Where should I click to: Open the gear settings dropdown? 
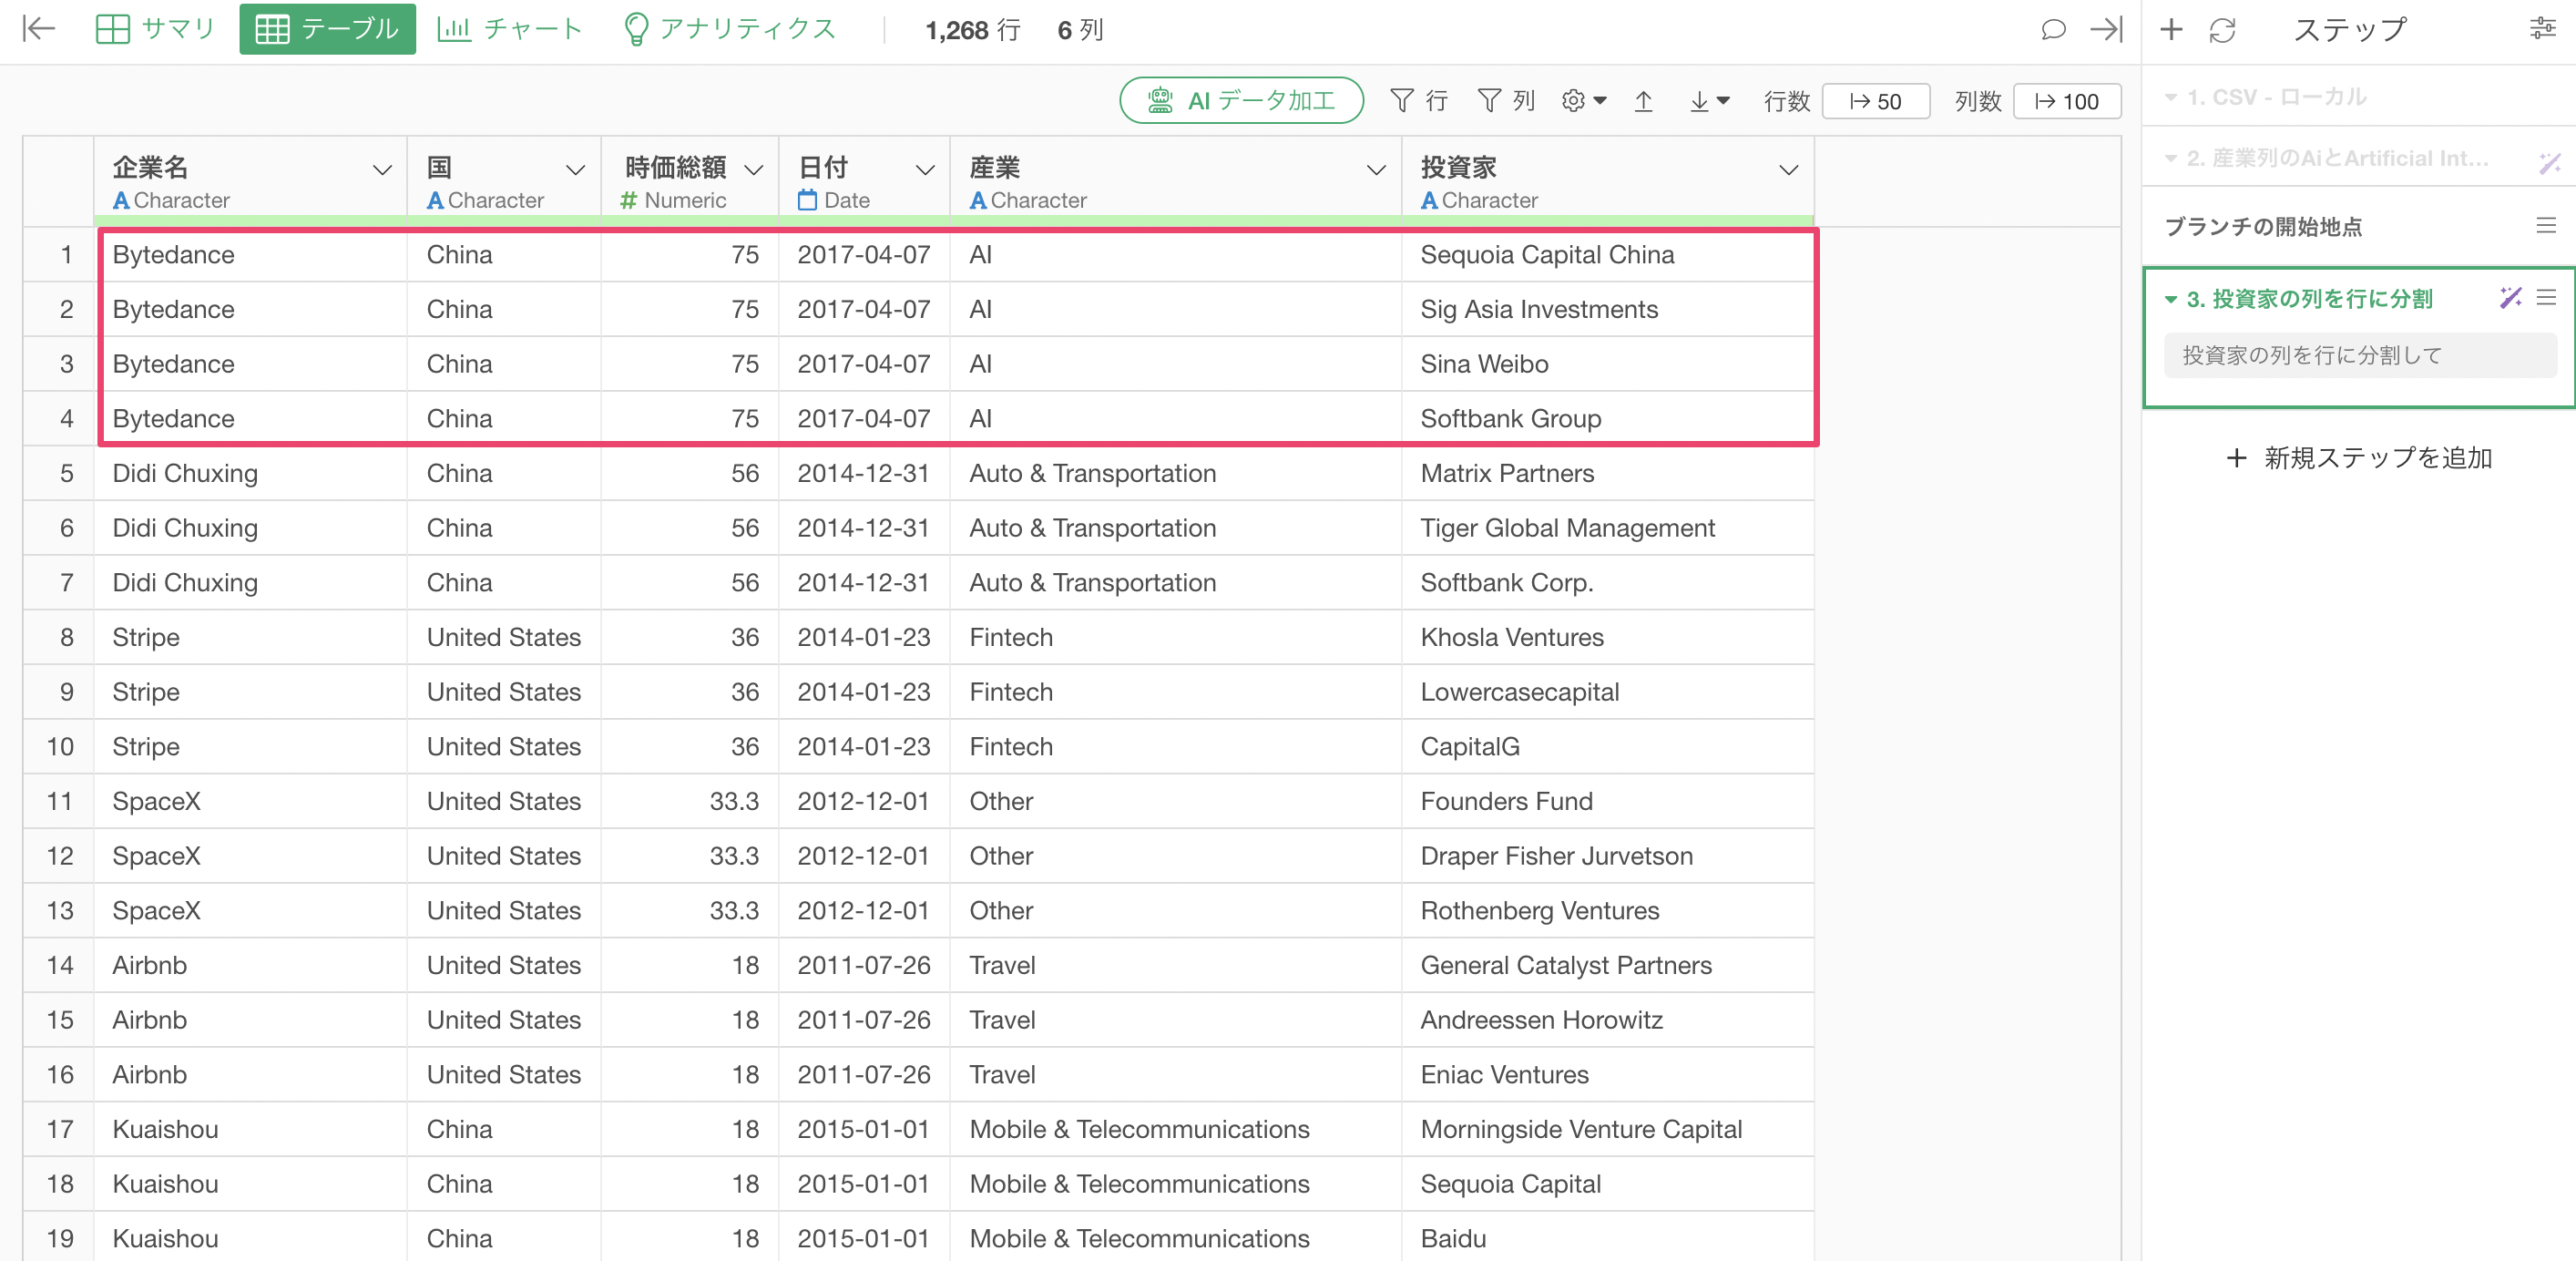[x=1584, y=101]
